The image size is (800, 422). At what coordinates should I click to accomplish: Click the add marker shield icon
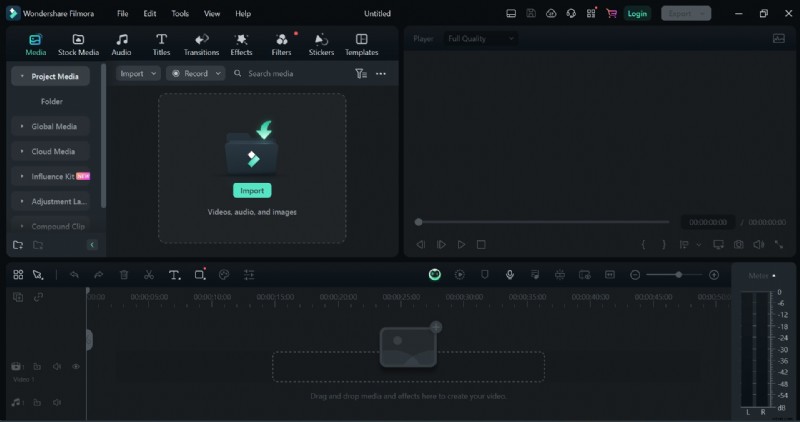(x=485, y=275)
